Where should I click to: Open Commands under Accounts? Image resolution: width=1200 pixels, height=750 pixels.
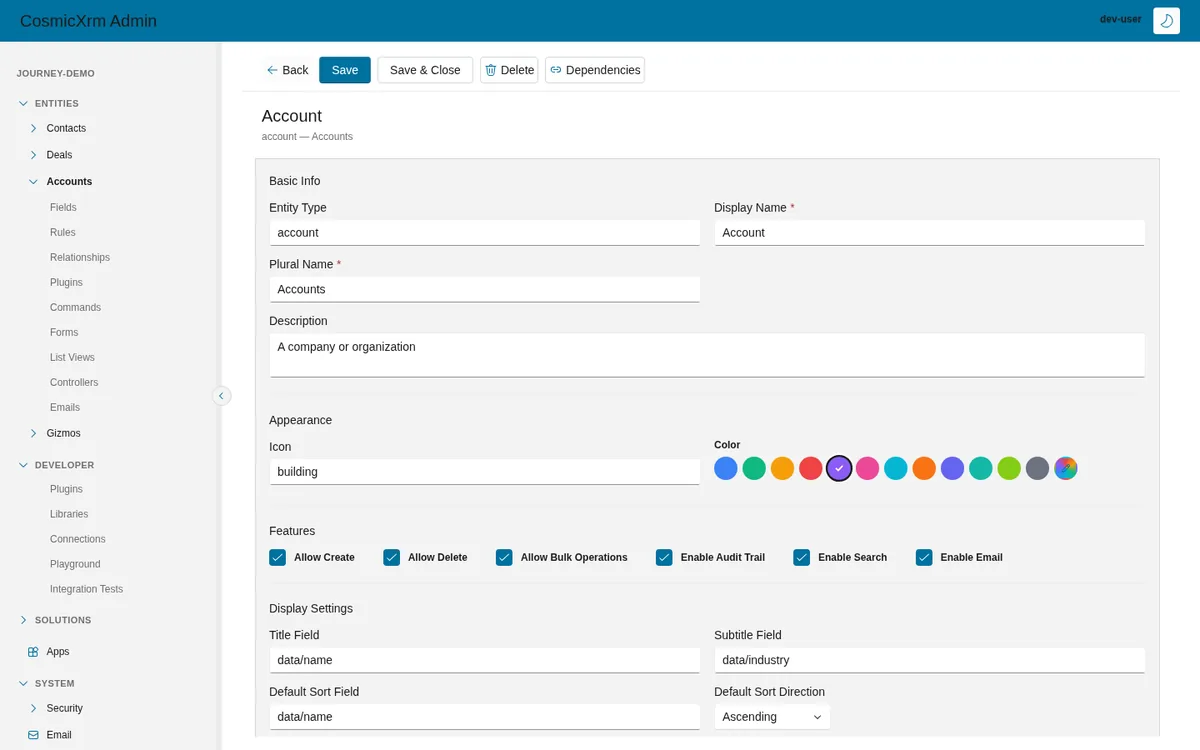point(75,307)
